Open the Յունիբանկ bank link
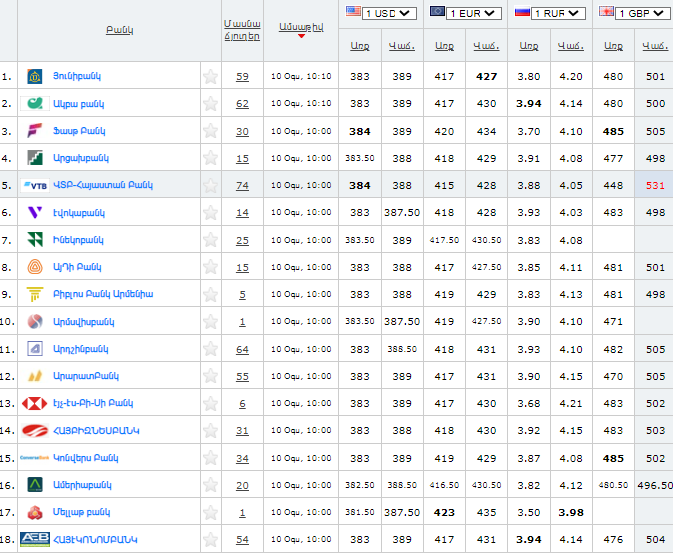The image size is (673, 553). click(77, 76)
